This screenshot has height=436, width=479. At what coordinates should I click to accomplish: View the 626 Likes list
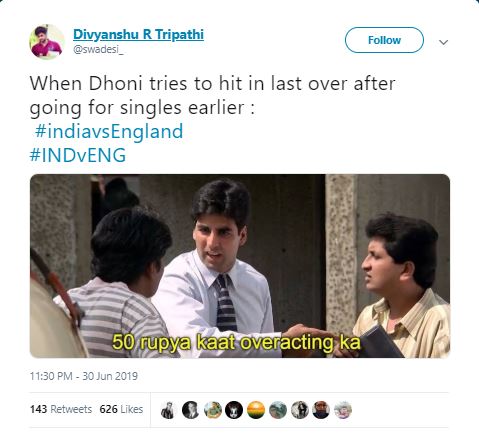click(x=121, y=409)
